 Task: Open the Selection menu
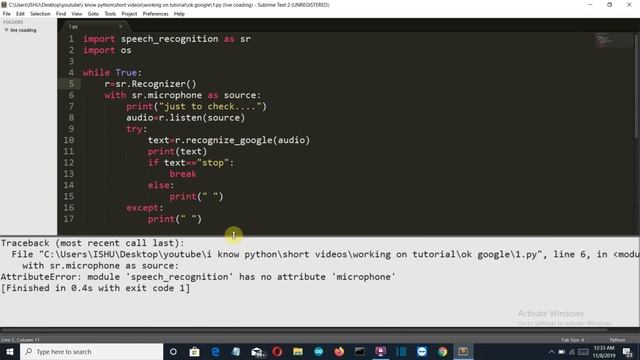tap(40, 14)
